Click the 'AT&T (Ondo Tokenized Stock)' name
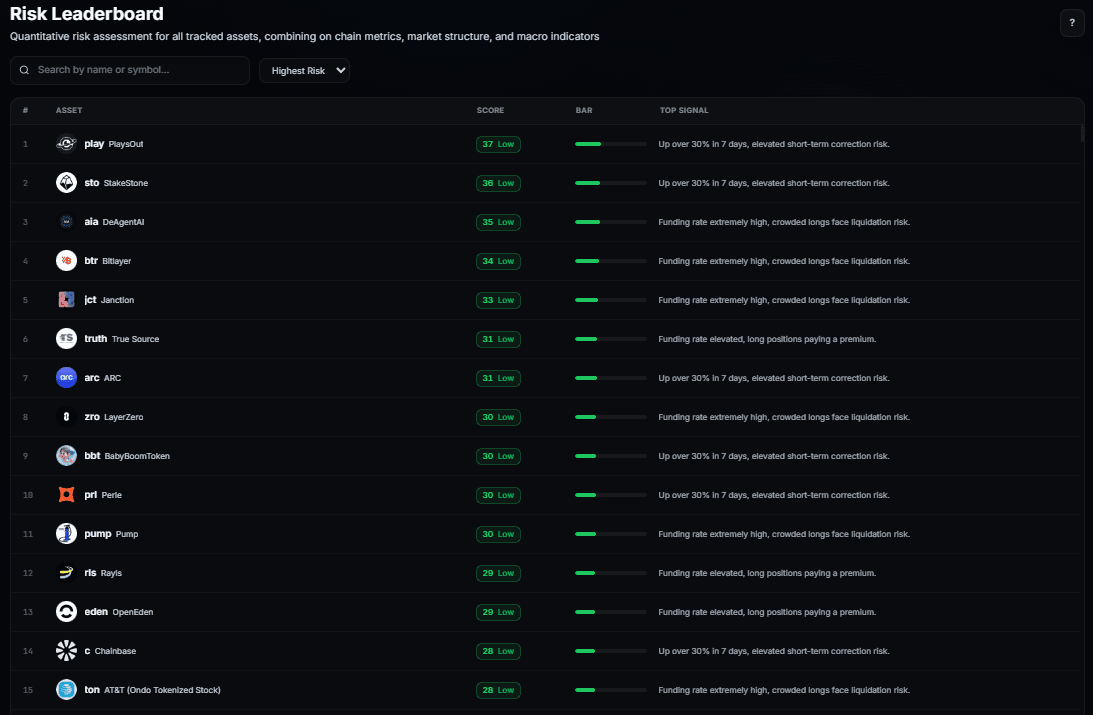 (x=162, y=690)
